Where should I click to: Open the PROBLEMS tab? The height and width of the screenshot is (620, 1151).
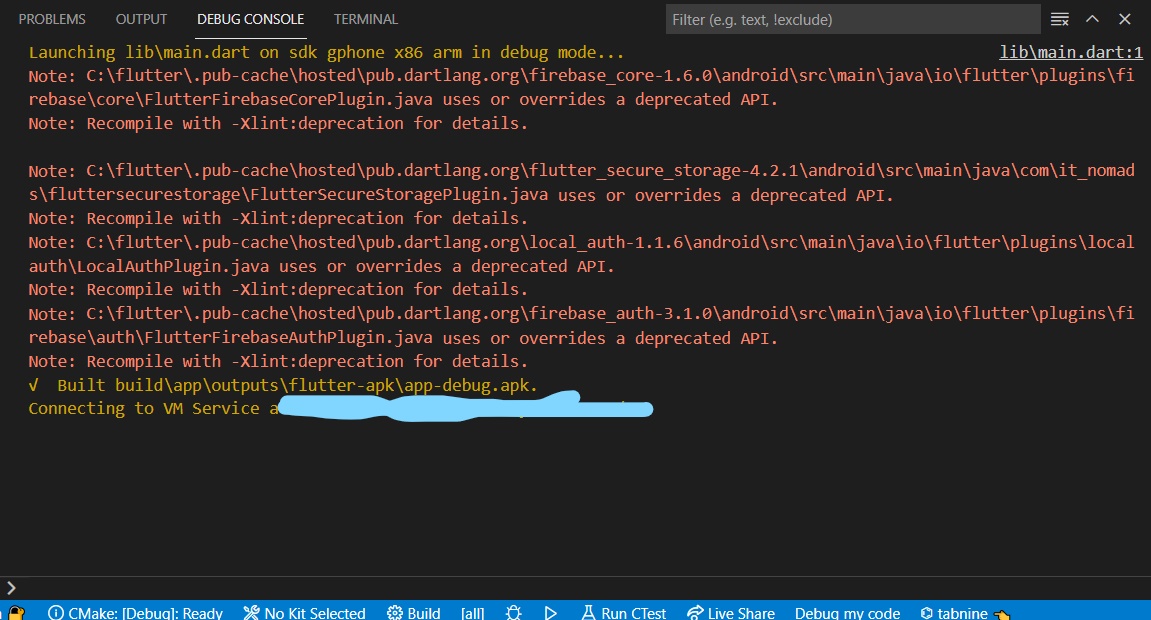tap(52, 18)
